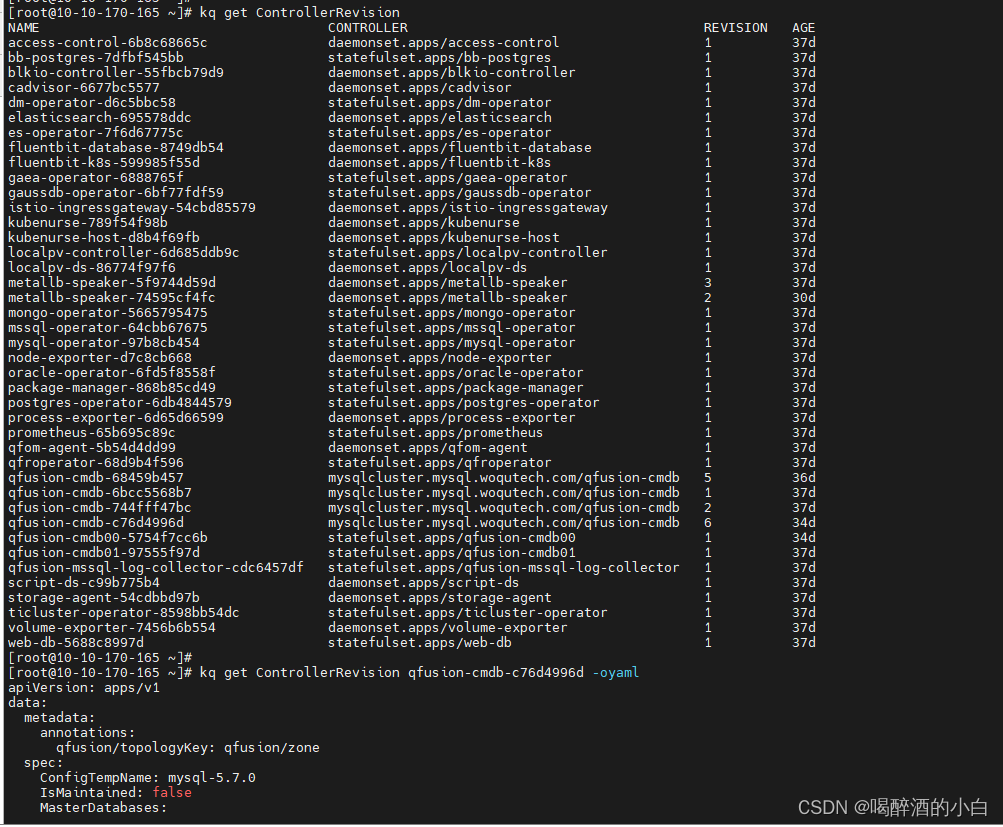Screen dimensions: 1003x827
Task: Click volume-exporter-7456b6b554 name
Action: tap(112, 629)
